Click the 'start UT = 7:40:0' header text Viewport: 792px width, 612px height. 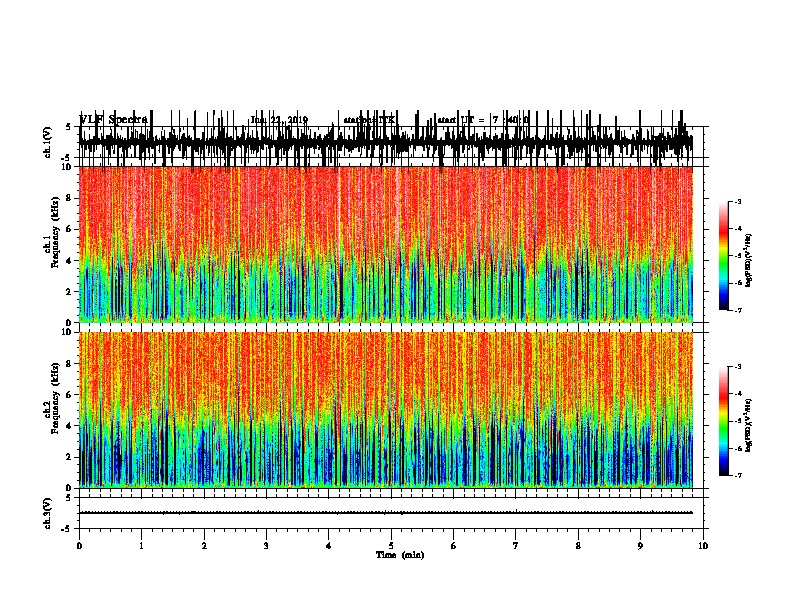483,120
